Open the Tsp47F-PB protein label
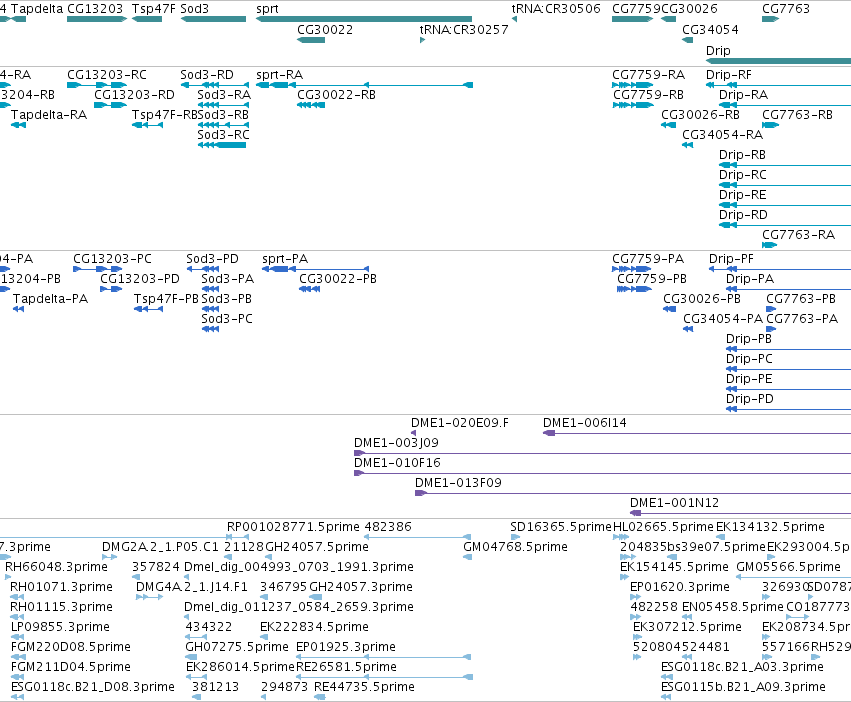The image size is (851, 702). click(x=167, y=299)
